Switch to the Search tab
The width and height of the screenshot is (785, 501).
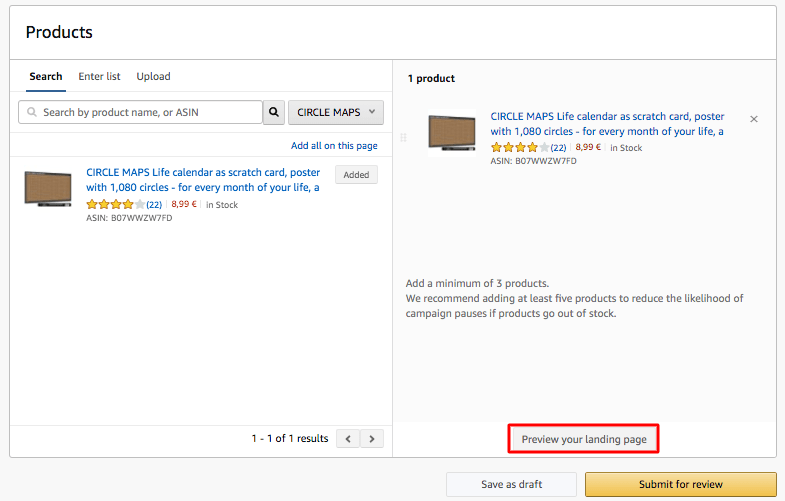pos(46,77)
